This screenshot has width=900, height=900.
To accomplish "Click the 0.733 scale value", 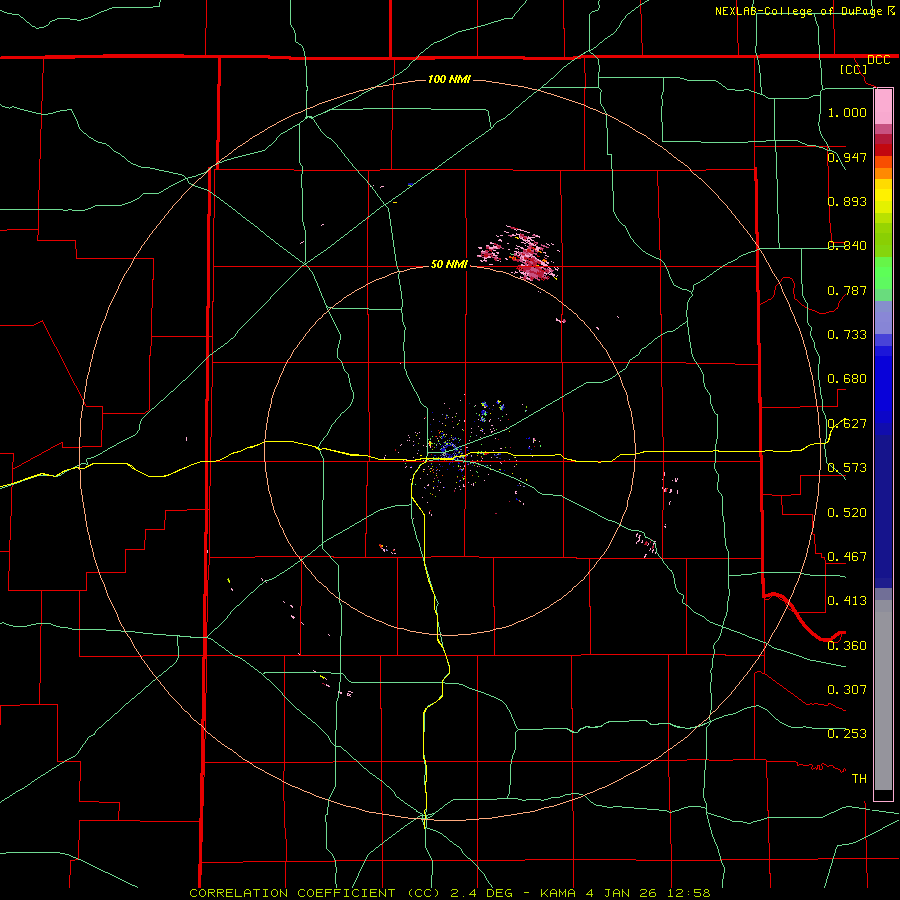I will coord(847,334).
